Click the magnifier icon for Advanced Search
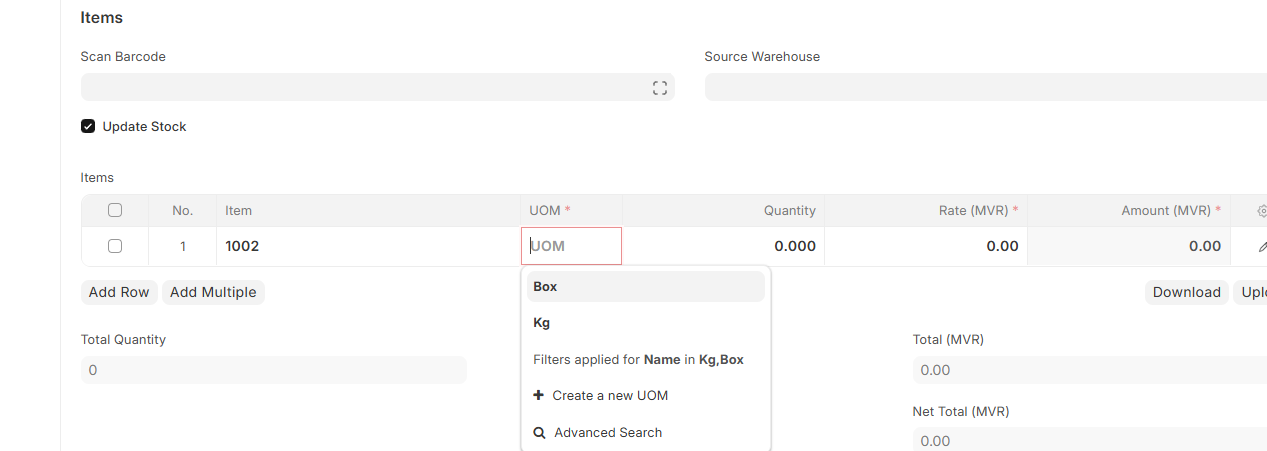The image size is (1267, 451). click(x=540, y=433)
